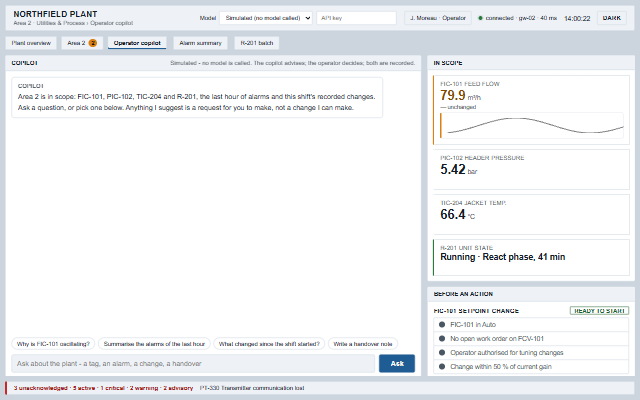Click the J. Moreau Operator button
Viewport: 640px width, 400px height.
coord(438,18)
